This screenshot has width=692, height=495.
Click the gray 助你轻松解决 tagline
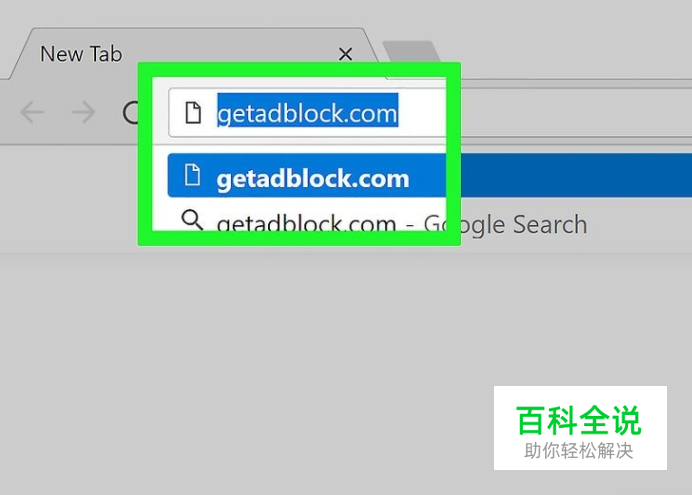pos(579,451)
